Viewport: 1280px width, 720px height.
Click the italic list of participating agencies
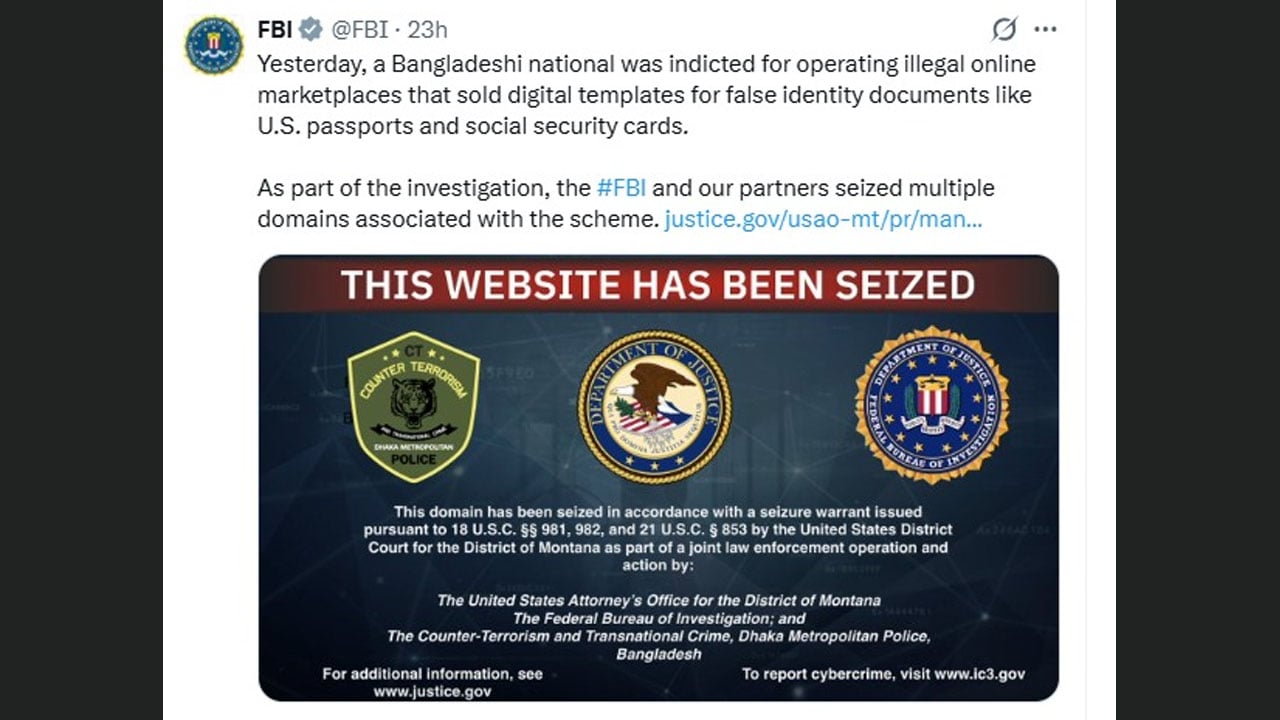(x=658, y=627)
